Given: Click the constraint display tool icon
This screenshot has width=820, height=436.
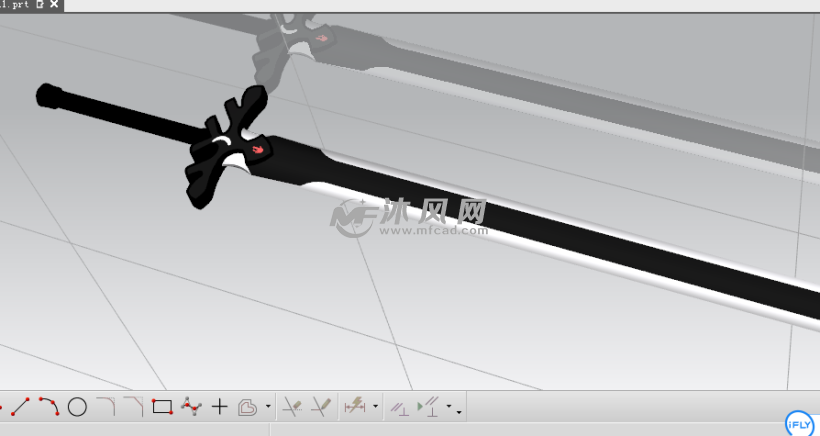Looking at the screenshot, I should (428, 407).
